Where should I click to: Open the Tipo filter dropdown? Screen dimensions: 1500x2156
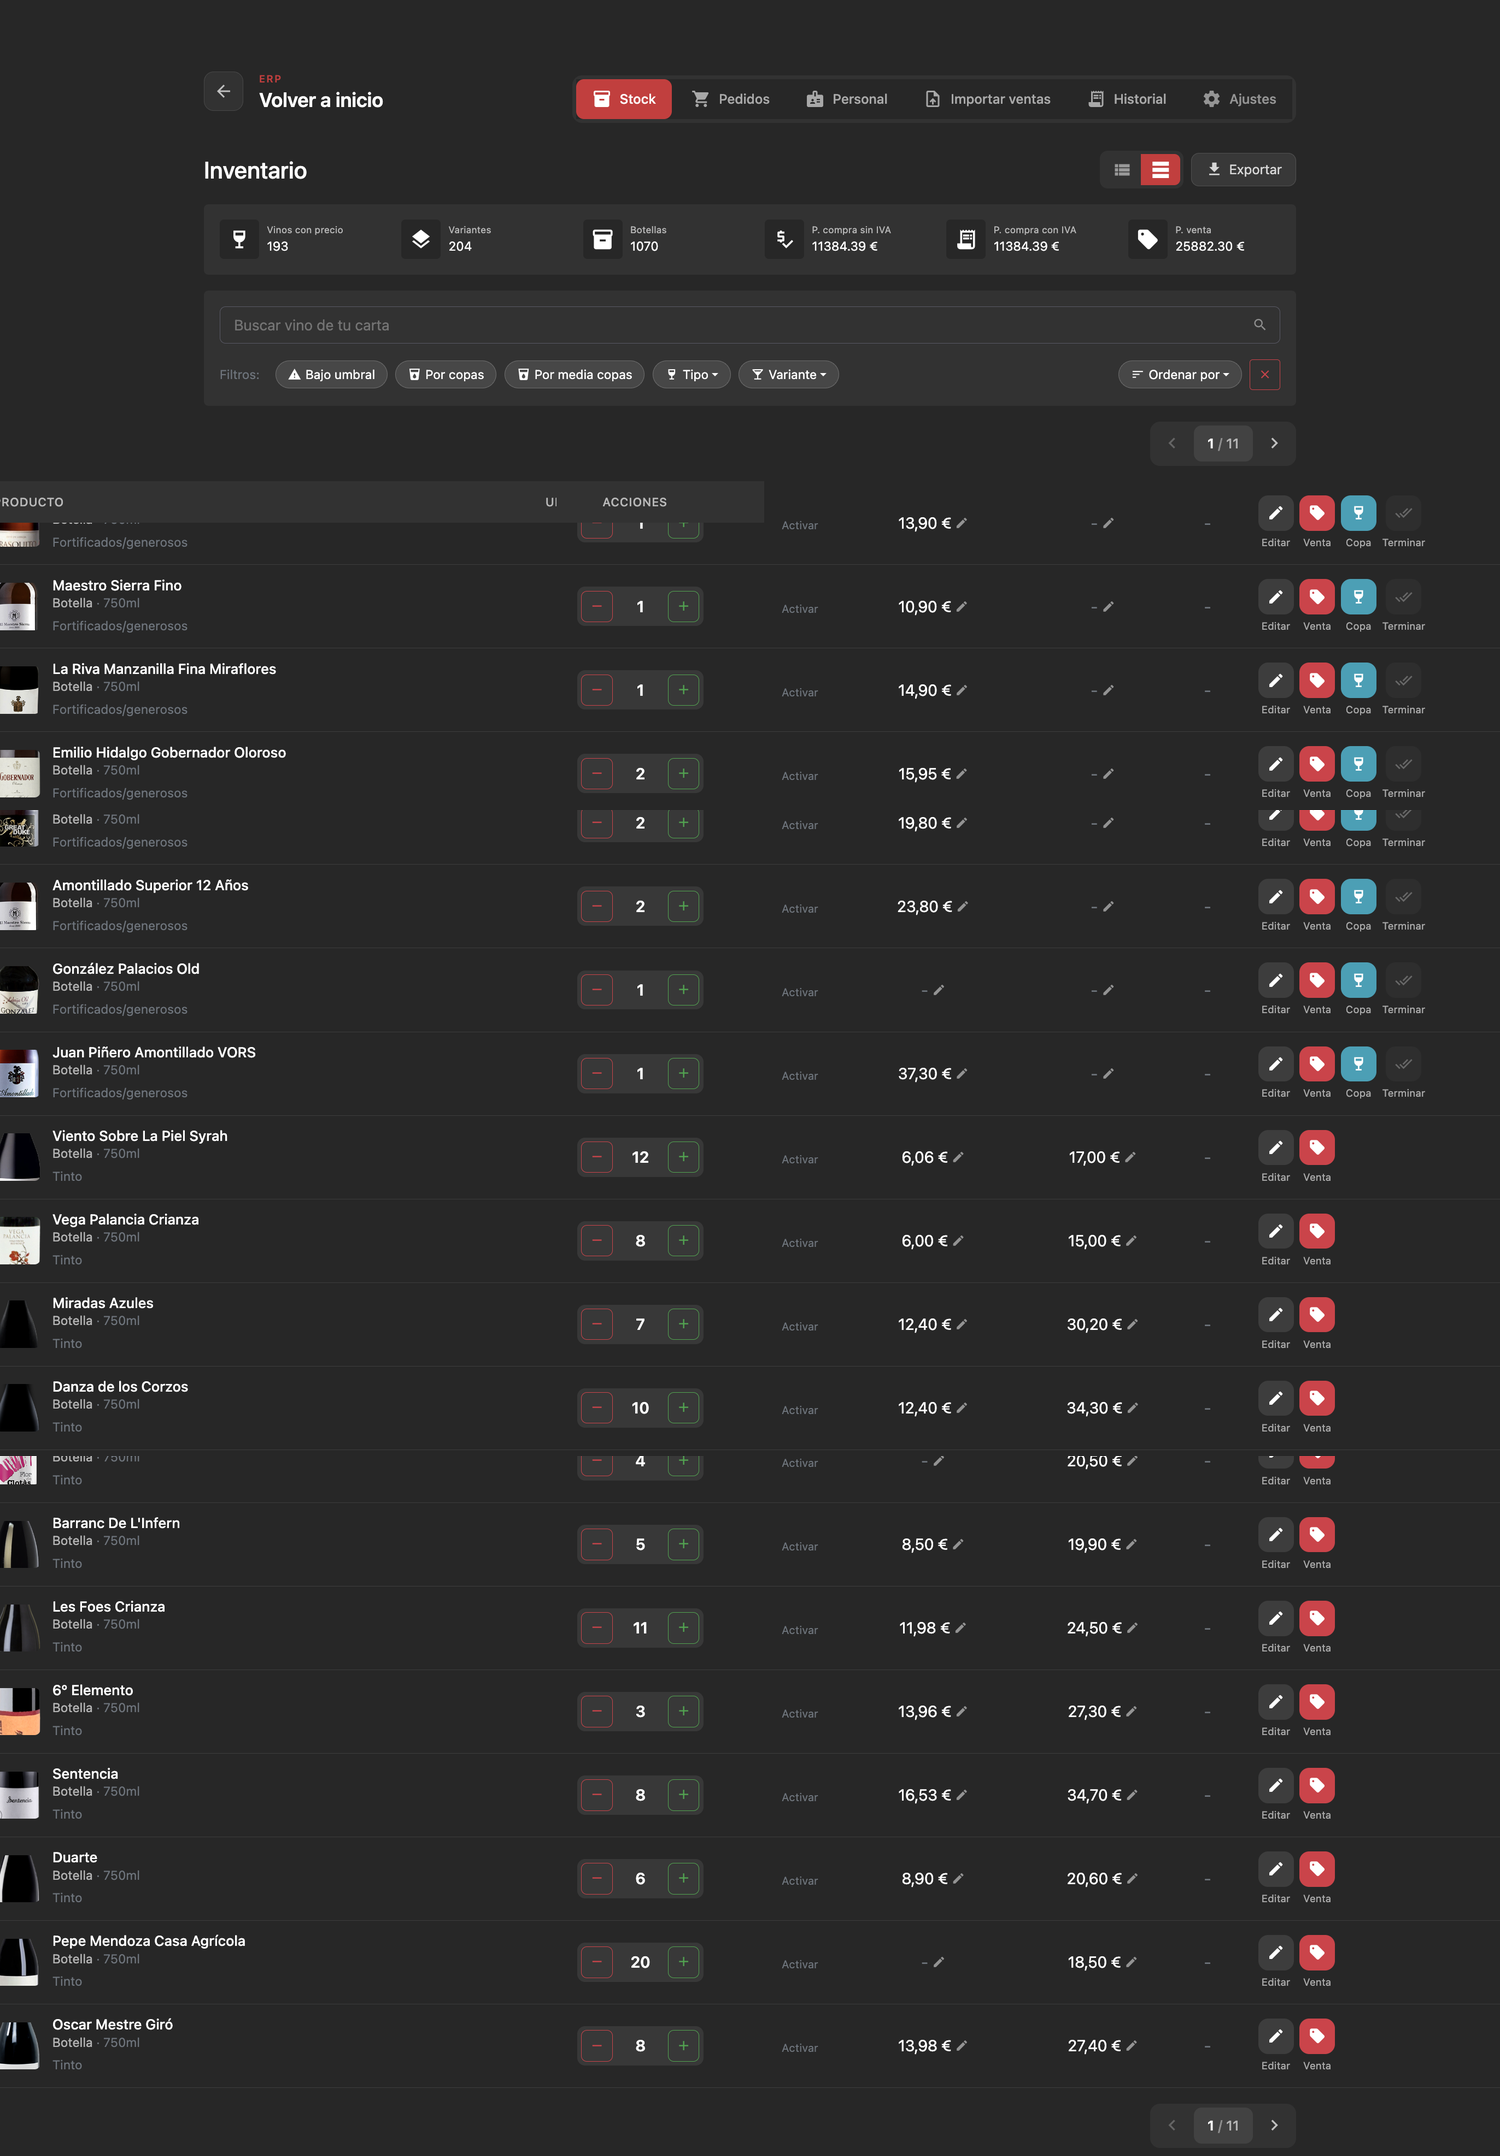click(692, 375)
